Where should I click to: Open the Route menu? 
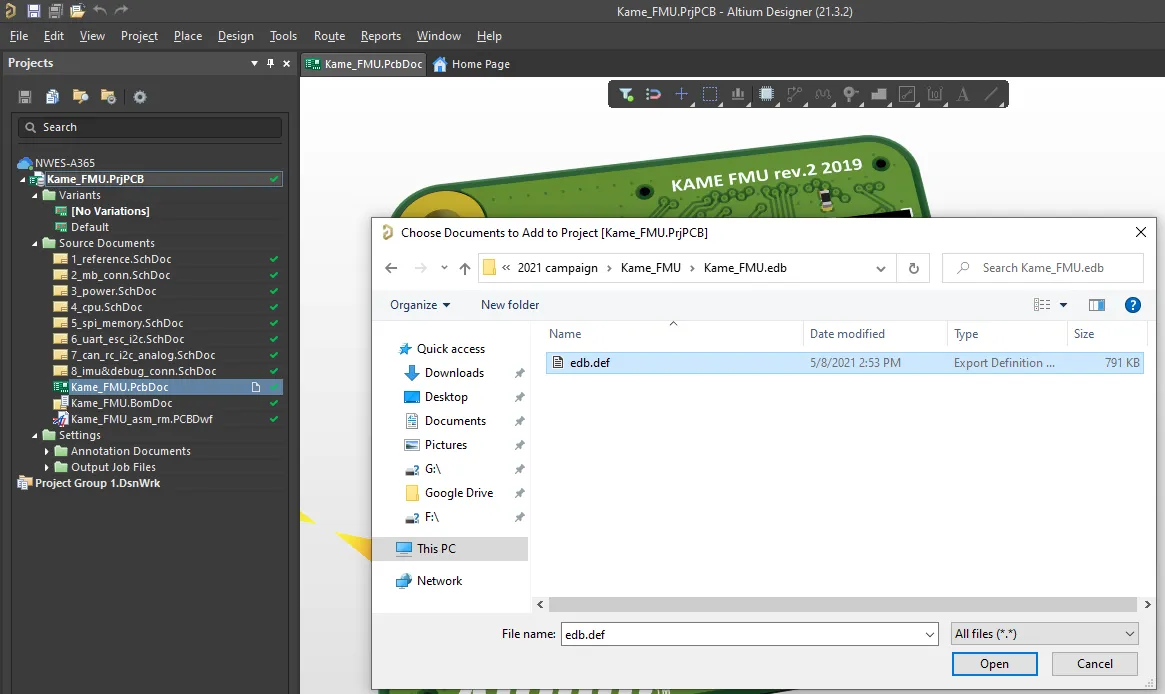(x=329, y=35)
